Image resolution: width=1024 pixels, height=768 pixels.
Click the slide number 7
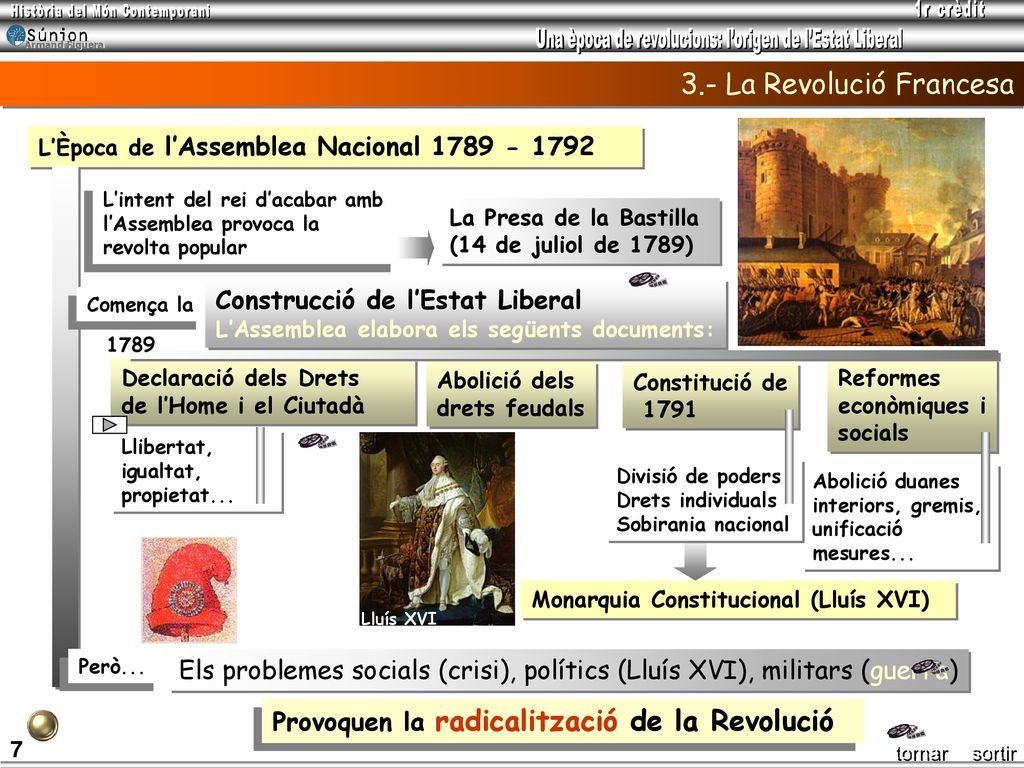16,749
